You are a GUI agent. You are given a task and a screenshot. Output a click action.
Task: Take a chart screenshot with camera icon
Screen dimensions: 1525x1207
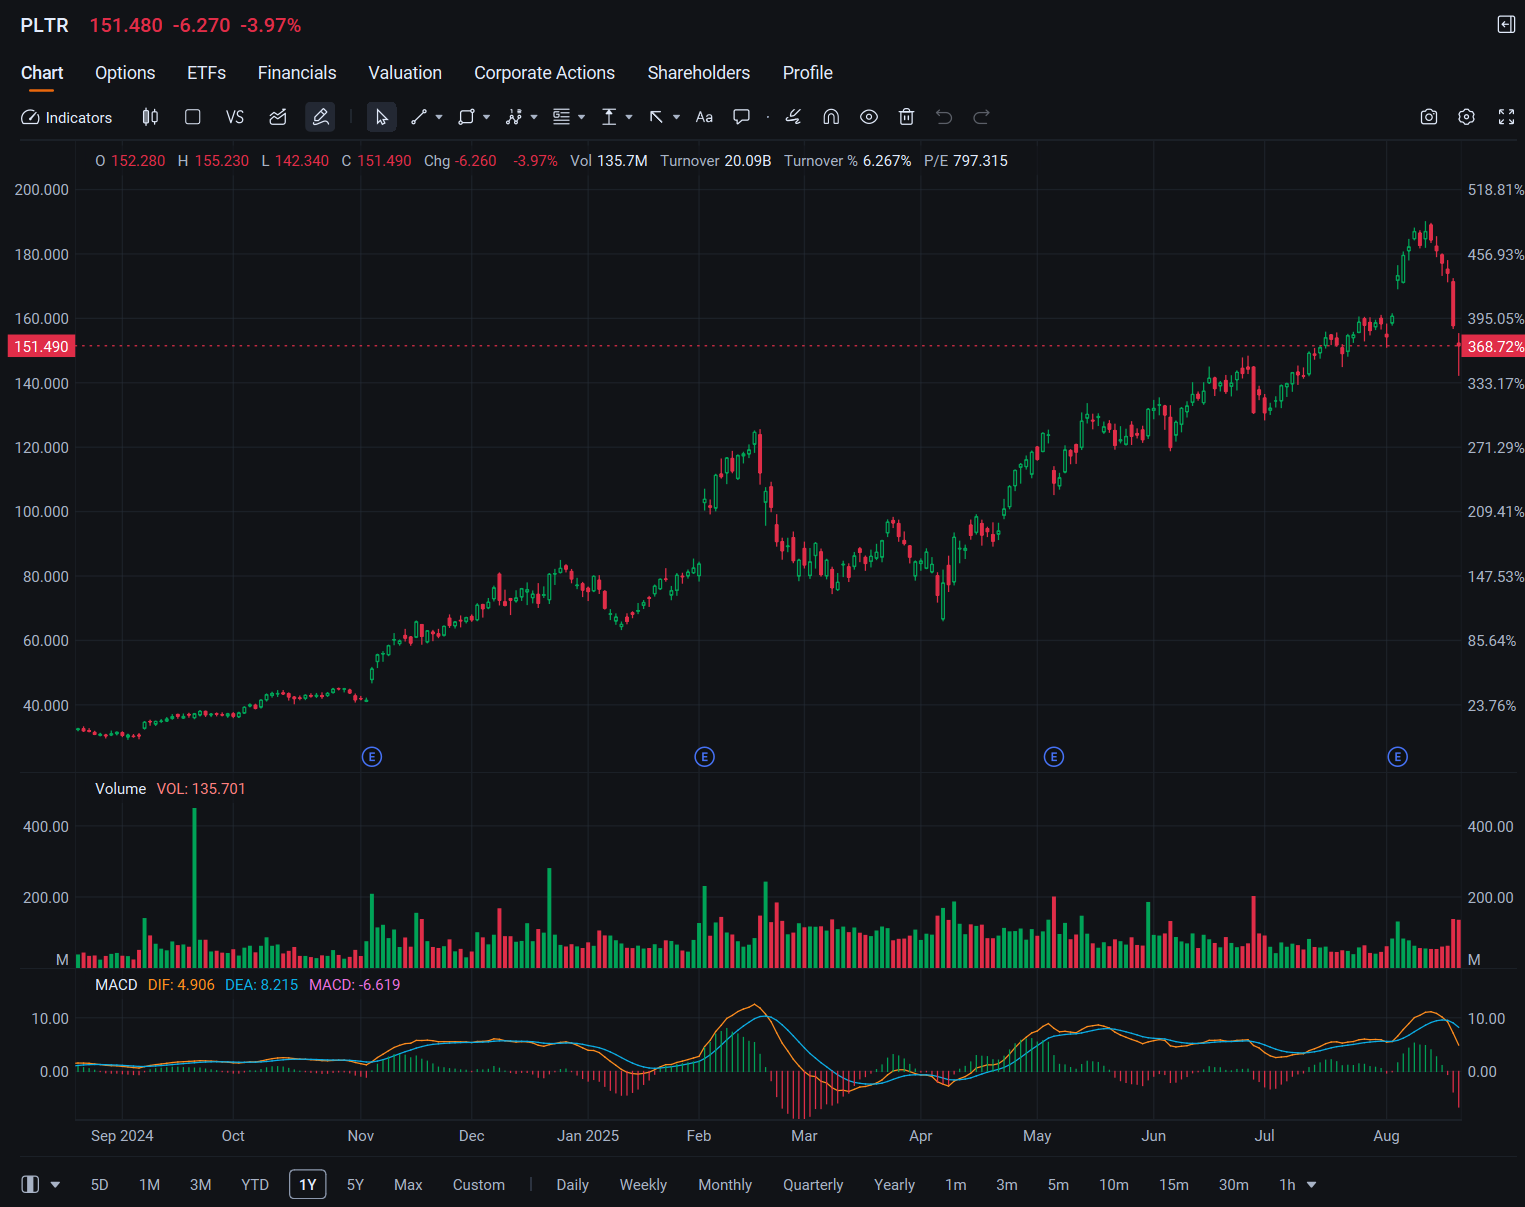click(1429, 117)
